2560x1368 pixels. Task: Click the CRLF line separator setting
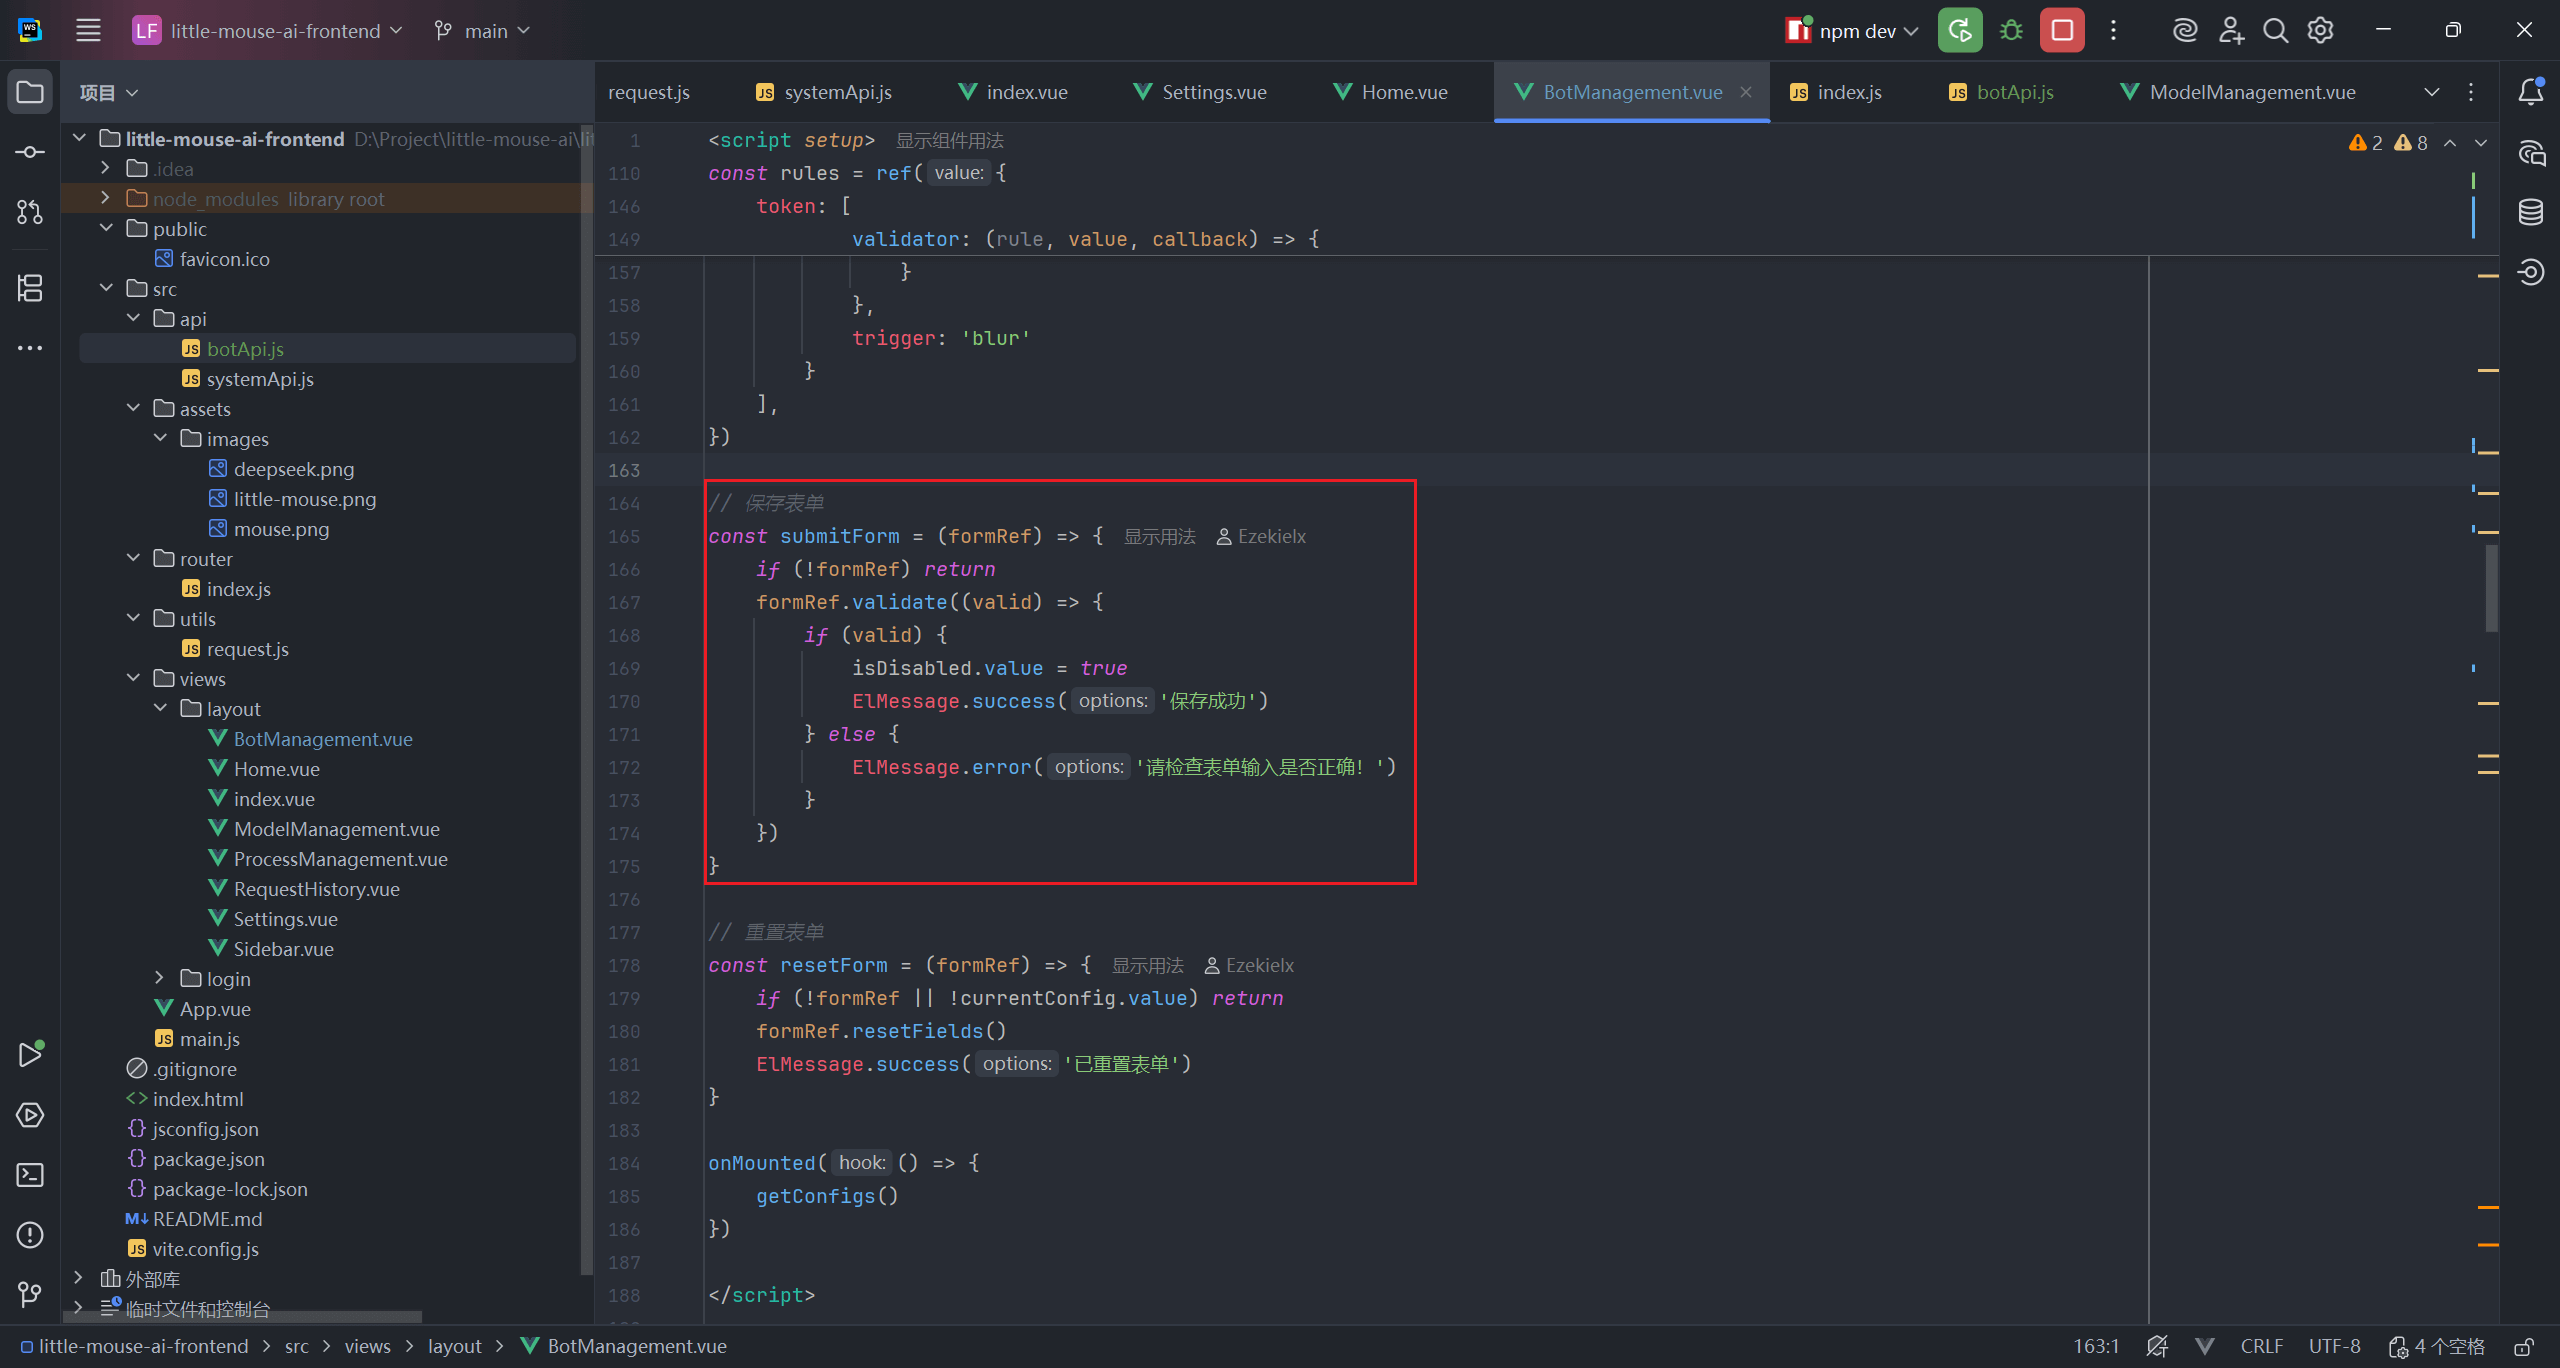pos(2261,1347)
